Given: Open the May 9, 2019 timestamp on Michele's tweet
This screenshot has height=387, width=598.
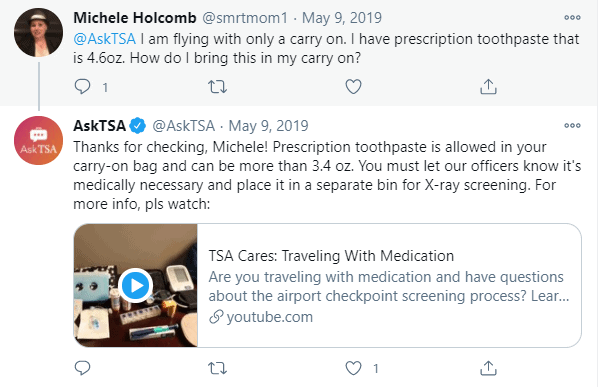Looking at the screenshot, I should [x=342, y=18].
